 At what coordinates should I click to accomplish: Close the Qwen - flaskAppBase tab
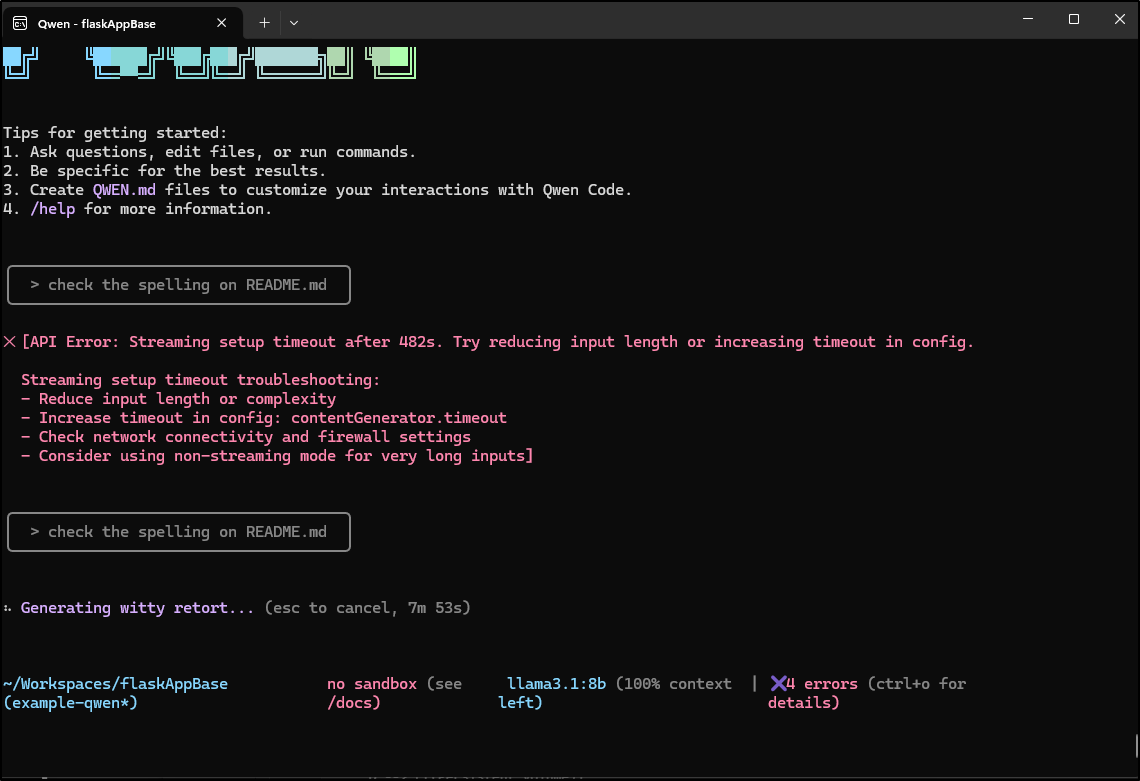[222, 23]
